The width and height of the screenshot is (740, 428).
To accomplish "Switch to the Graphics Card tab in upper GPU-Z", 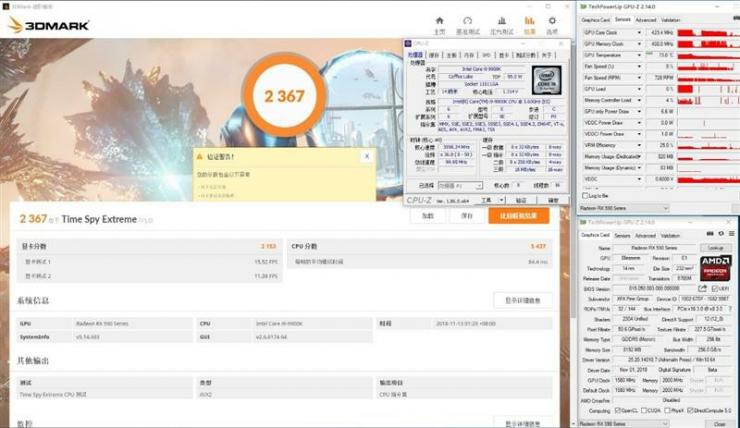I will coord(596,20).
